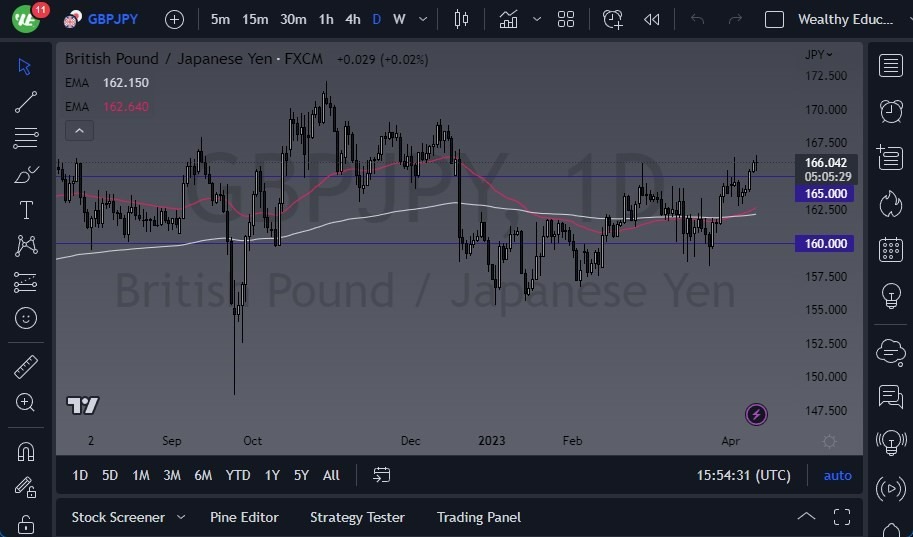The height and width of the screenshot is (537, 913).
Task: Select the brush drawing tool
Action: (x=26, y=174)
